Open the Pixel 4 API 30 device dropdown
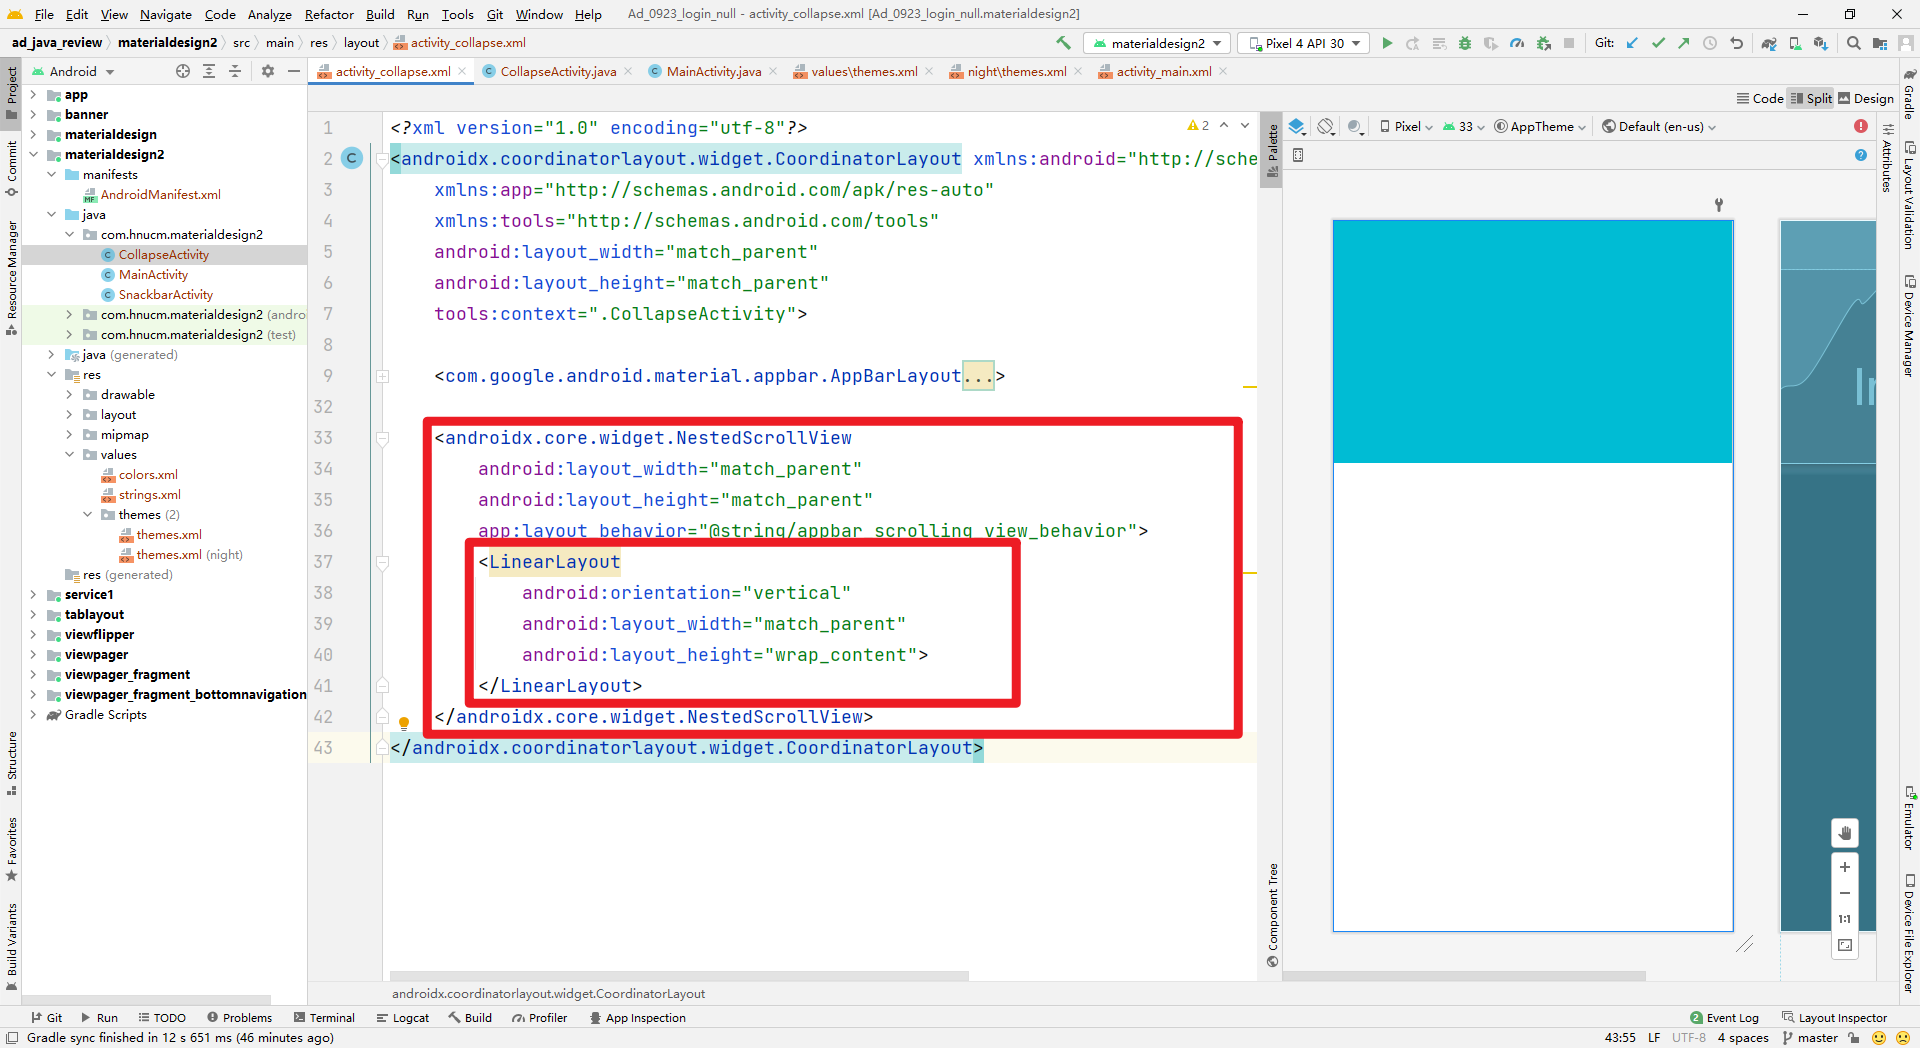The image size is (1920, 1048). click(1304, 43)
